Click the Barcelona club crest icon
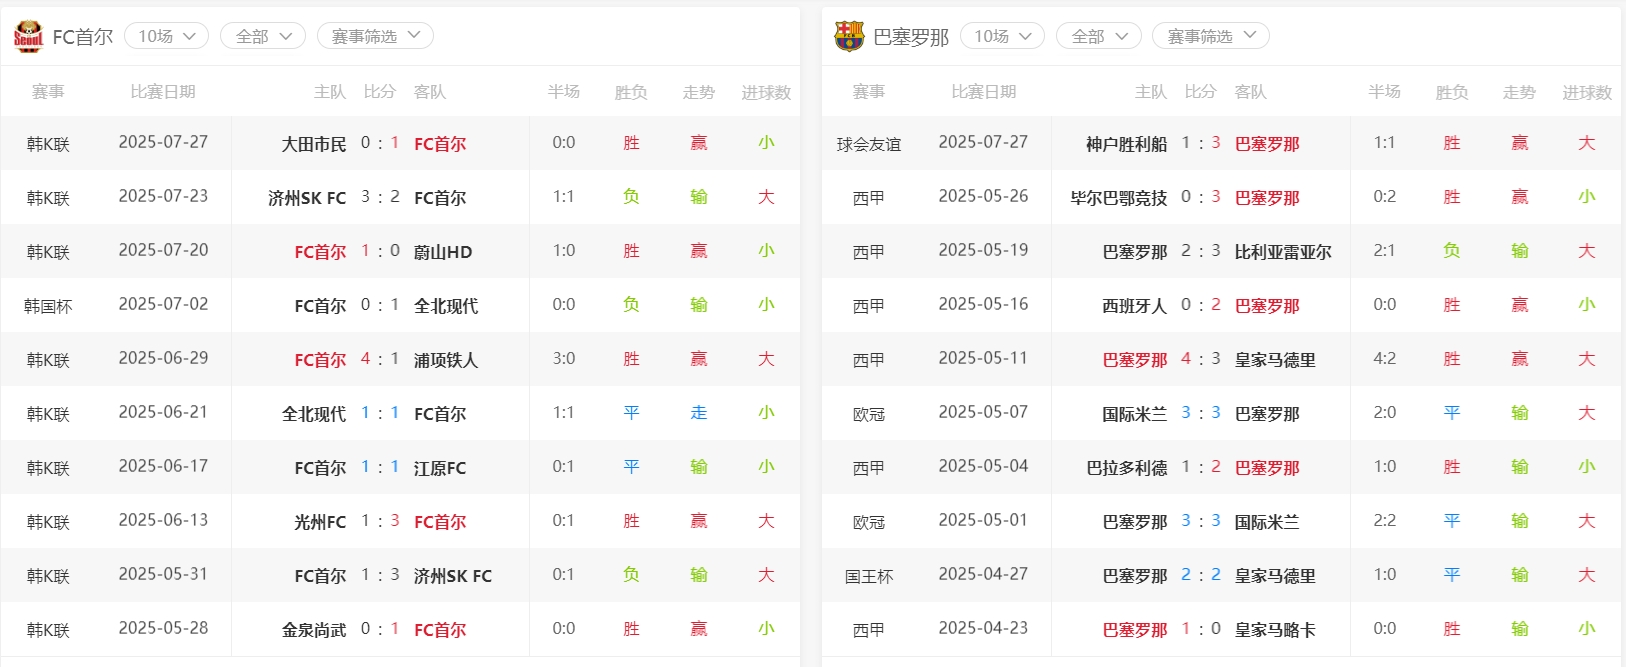The height and width of the screenshot is (667, 1626). tap(849, 37)
